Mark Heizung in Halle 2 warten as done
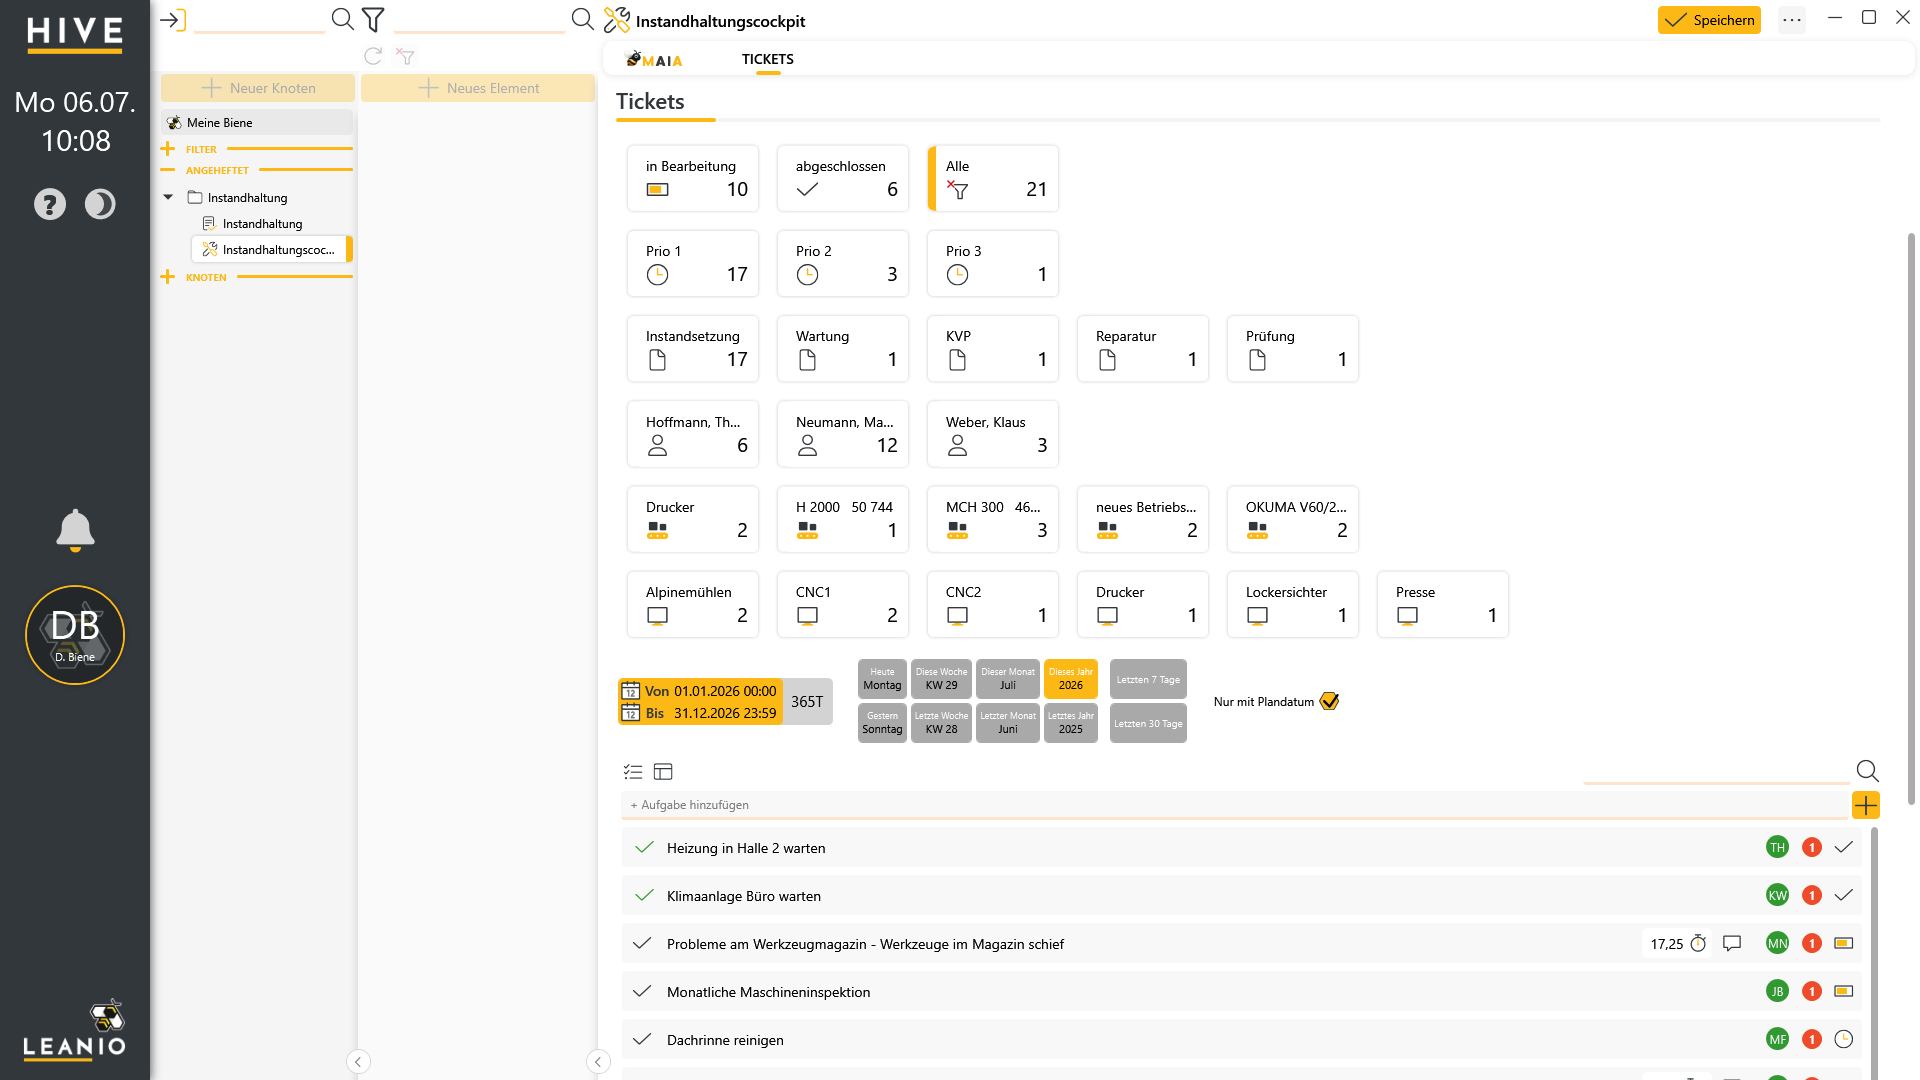The height and width of the screenshot is (1080, 1920). click(x=644, y=847)
